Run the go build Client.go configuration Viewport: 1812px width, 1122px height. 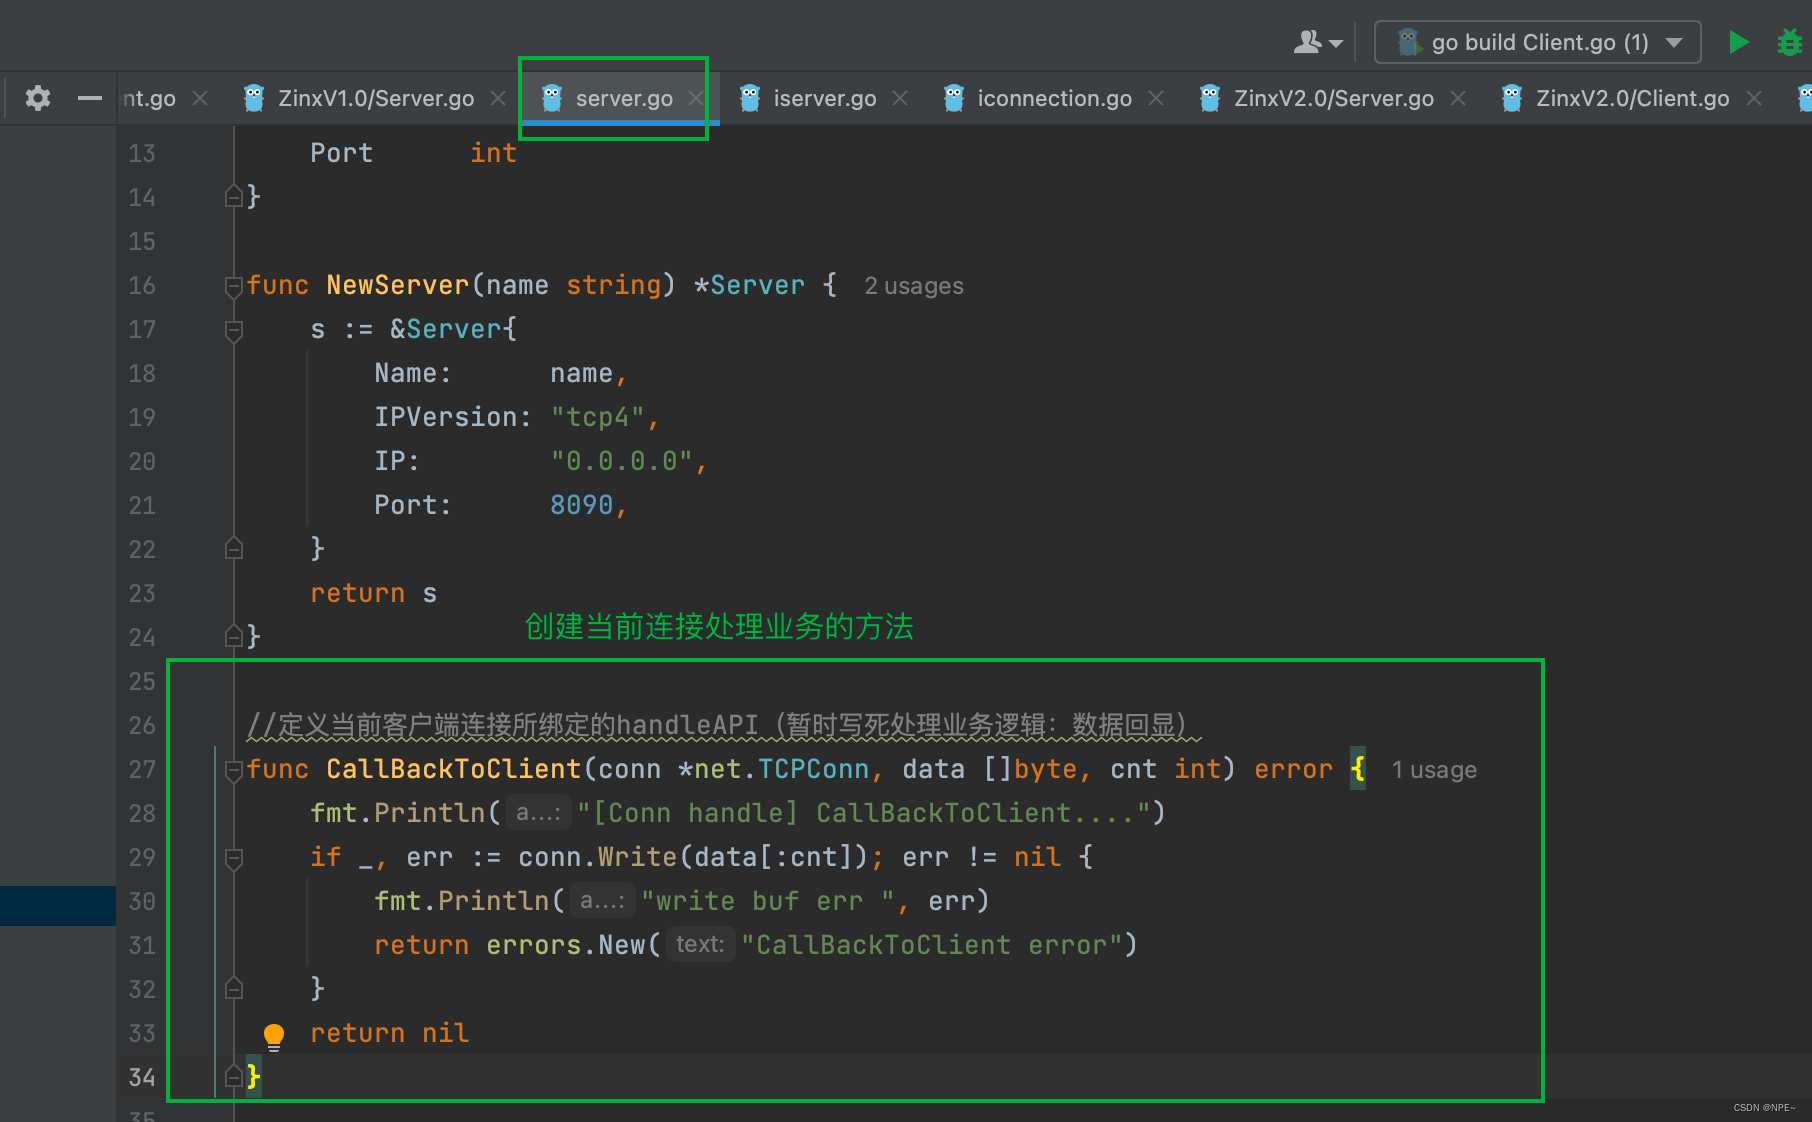(x=1738, y=42)
